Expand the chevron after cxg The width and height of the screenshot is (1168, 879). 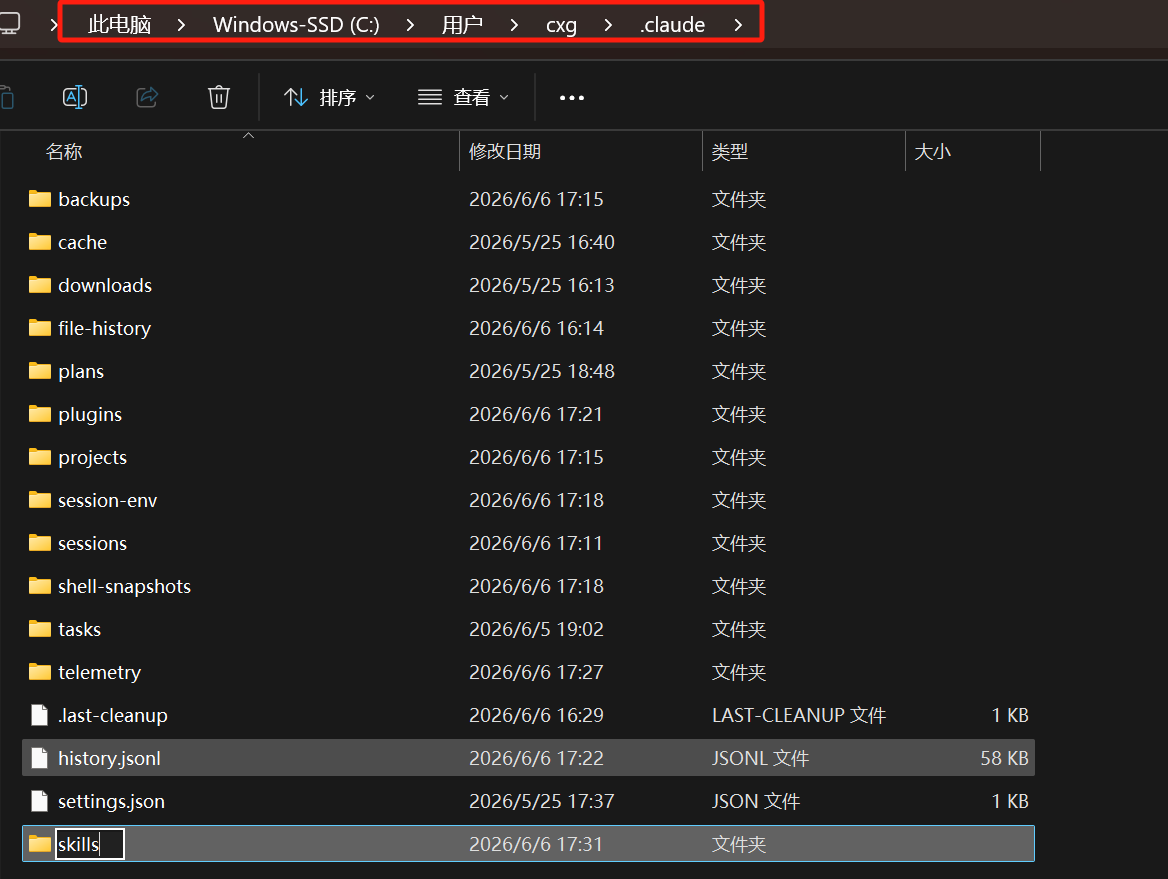(x=608, y=25)
